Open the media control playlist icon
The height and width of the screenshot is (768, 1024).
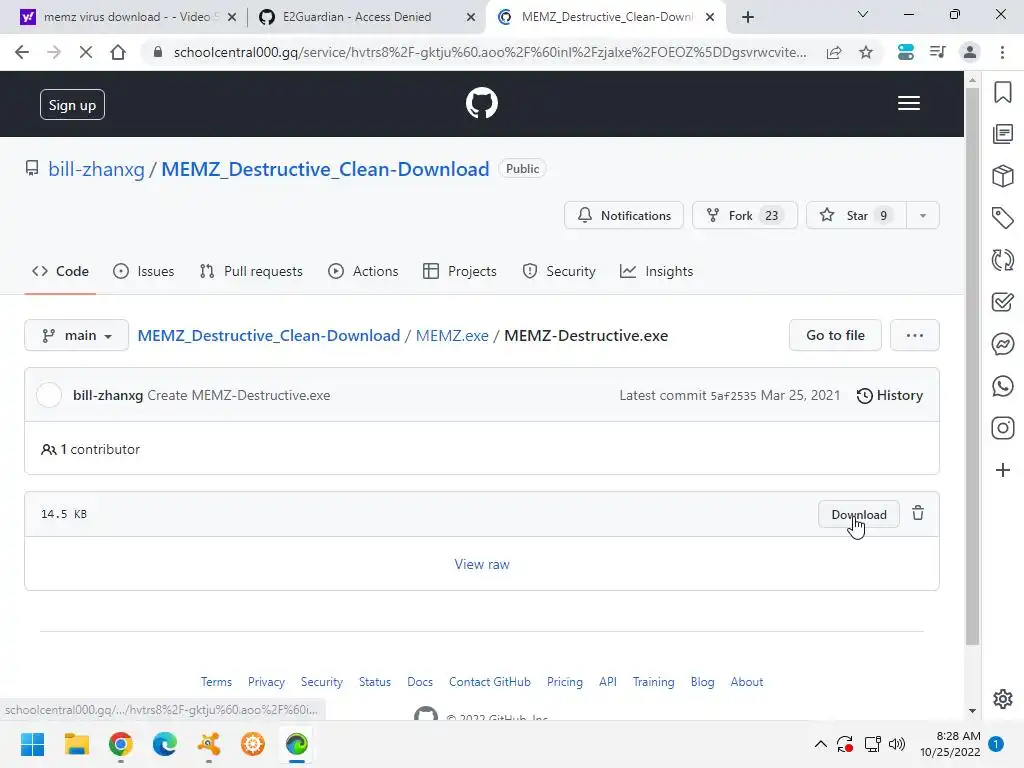tap(938, 52)
